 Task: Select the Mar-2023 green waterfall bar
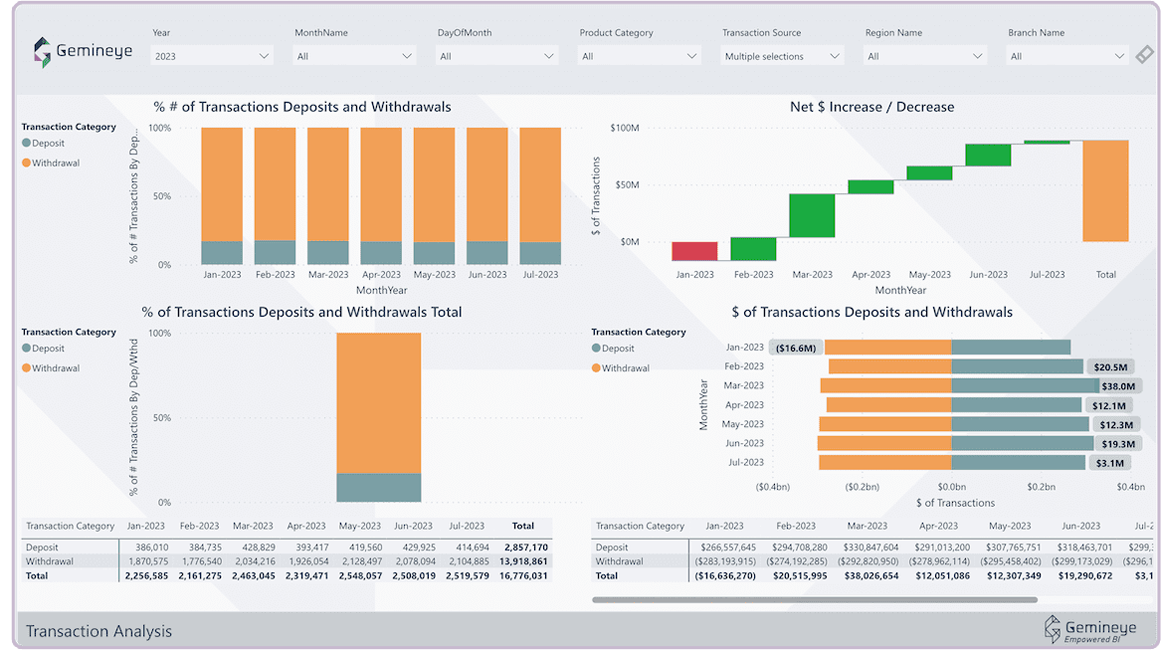point(811,215)
